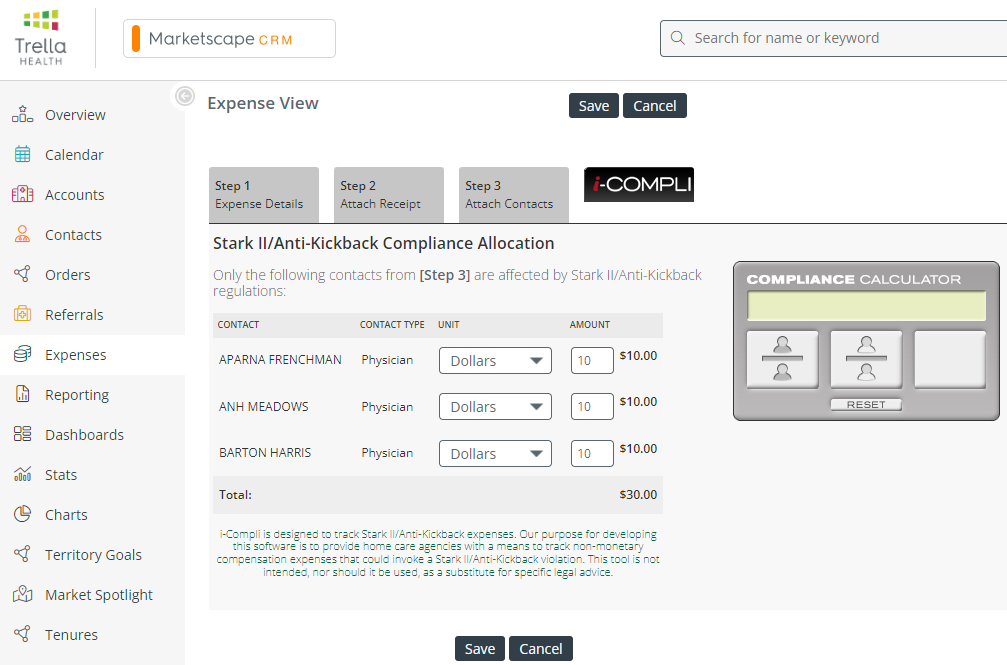Click the APARNA FRENCHMAN contact name
The height and width of the screenshot is (665, 1007).
280,360
